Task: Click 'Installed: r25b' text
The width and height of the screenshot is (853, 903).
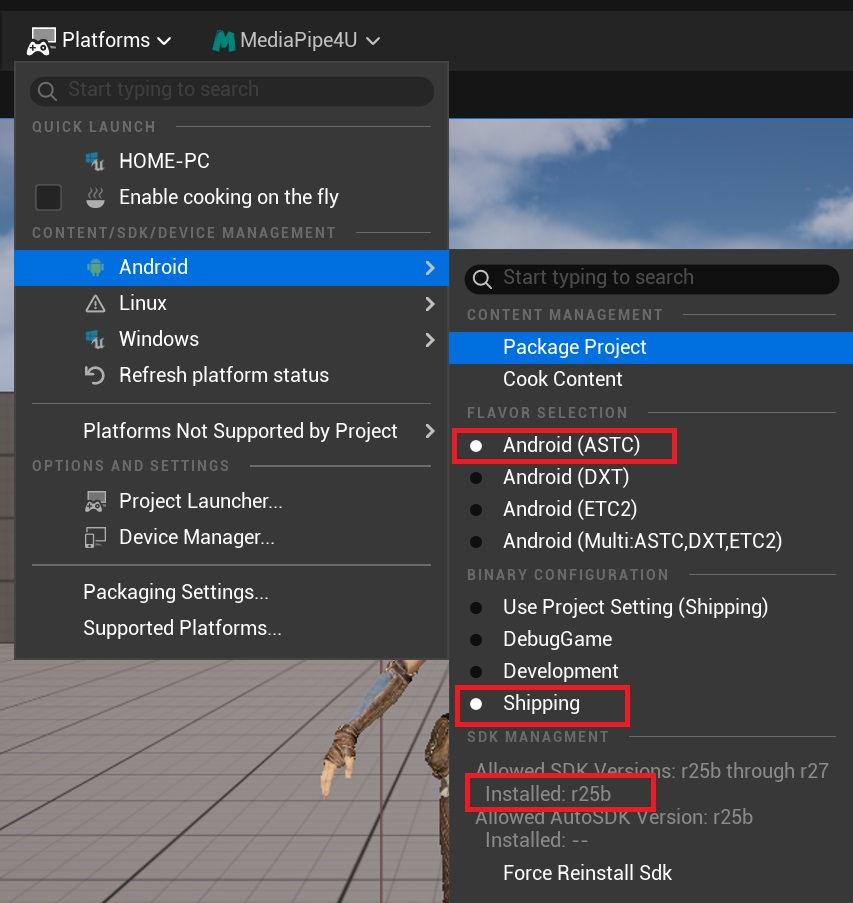Action: click(x=548, y=794)
